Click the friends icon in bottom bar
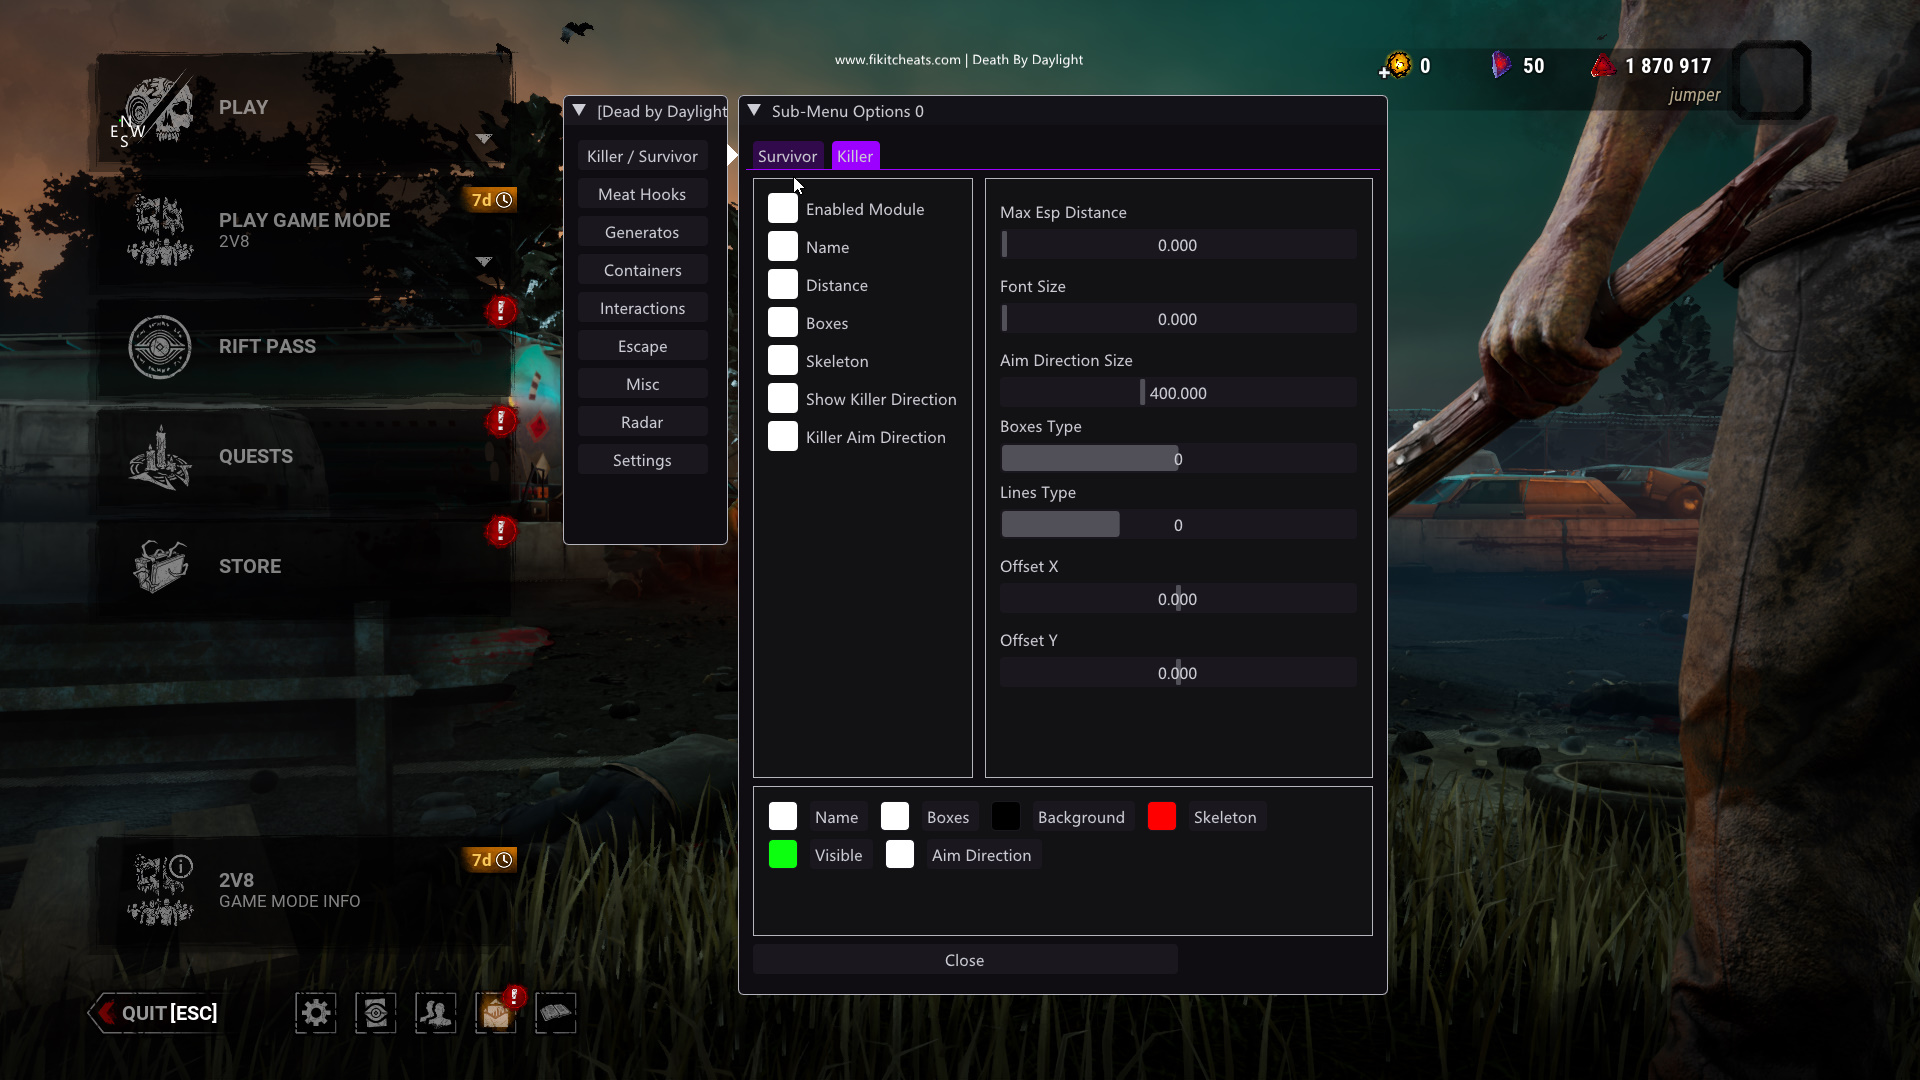This screenshot has width=1920, height=1080. (436, 1013)
